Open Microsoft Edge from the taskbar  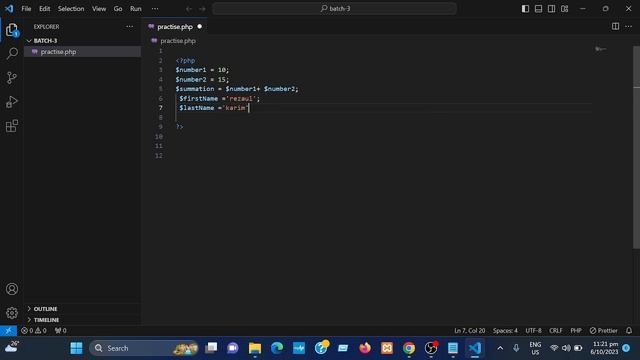(x=277, y=348)
